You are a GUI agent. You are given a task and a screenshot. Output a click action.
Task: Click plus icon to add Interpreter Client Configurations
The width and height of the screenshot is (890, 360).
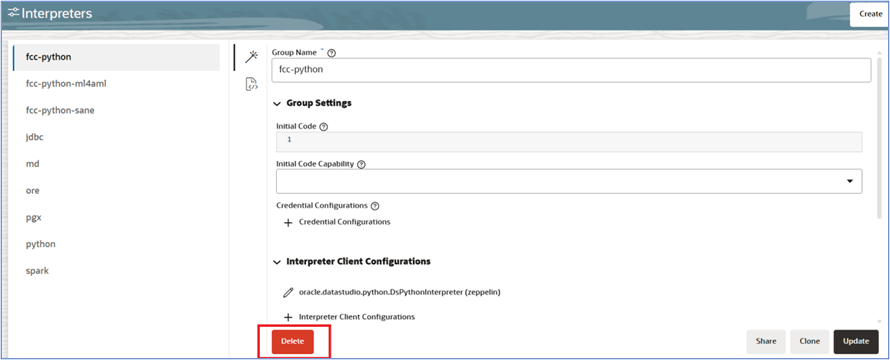pos(288,317)
